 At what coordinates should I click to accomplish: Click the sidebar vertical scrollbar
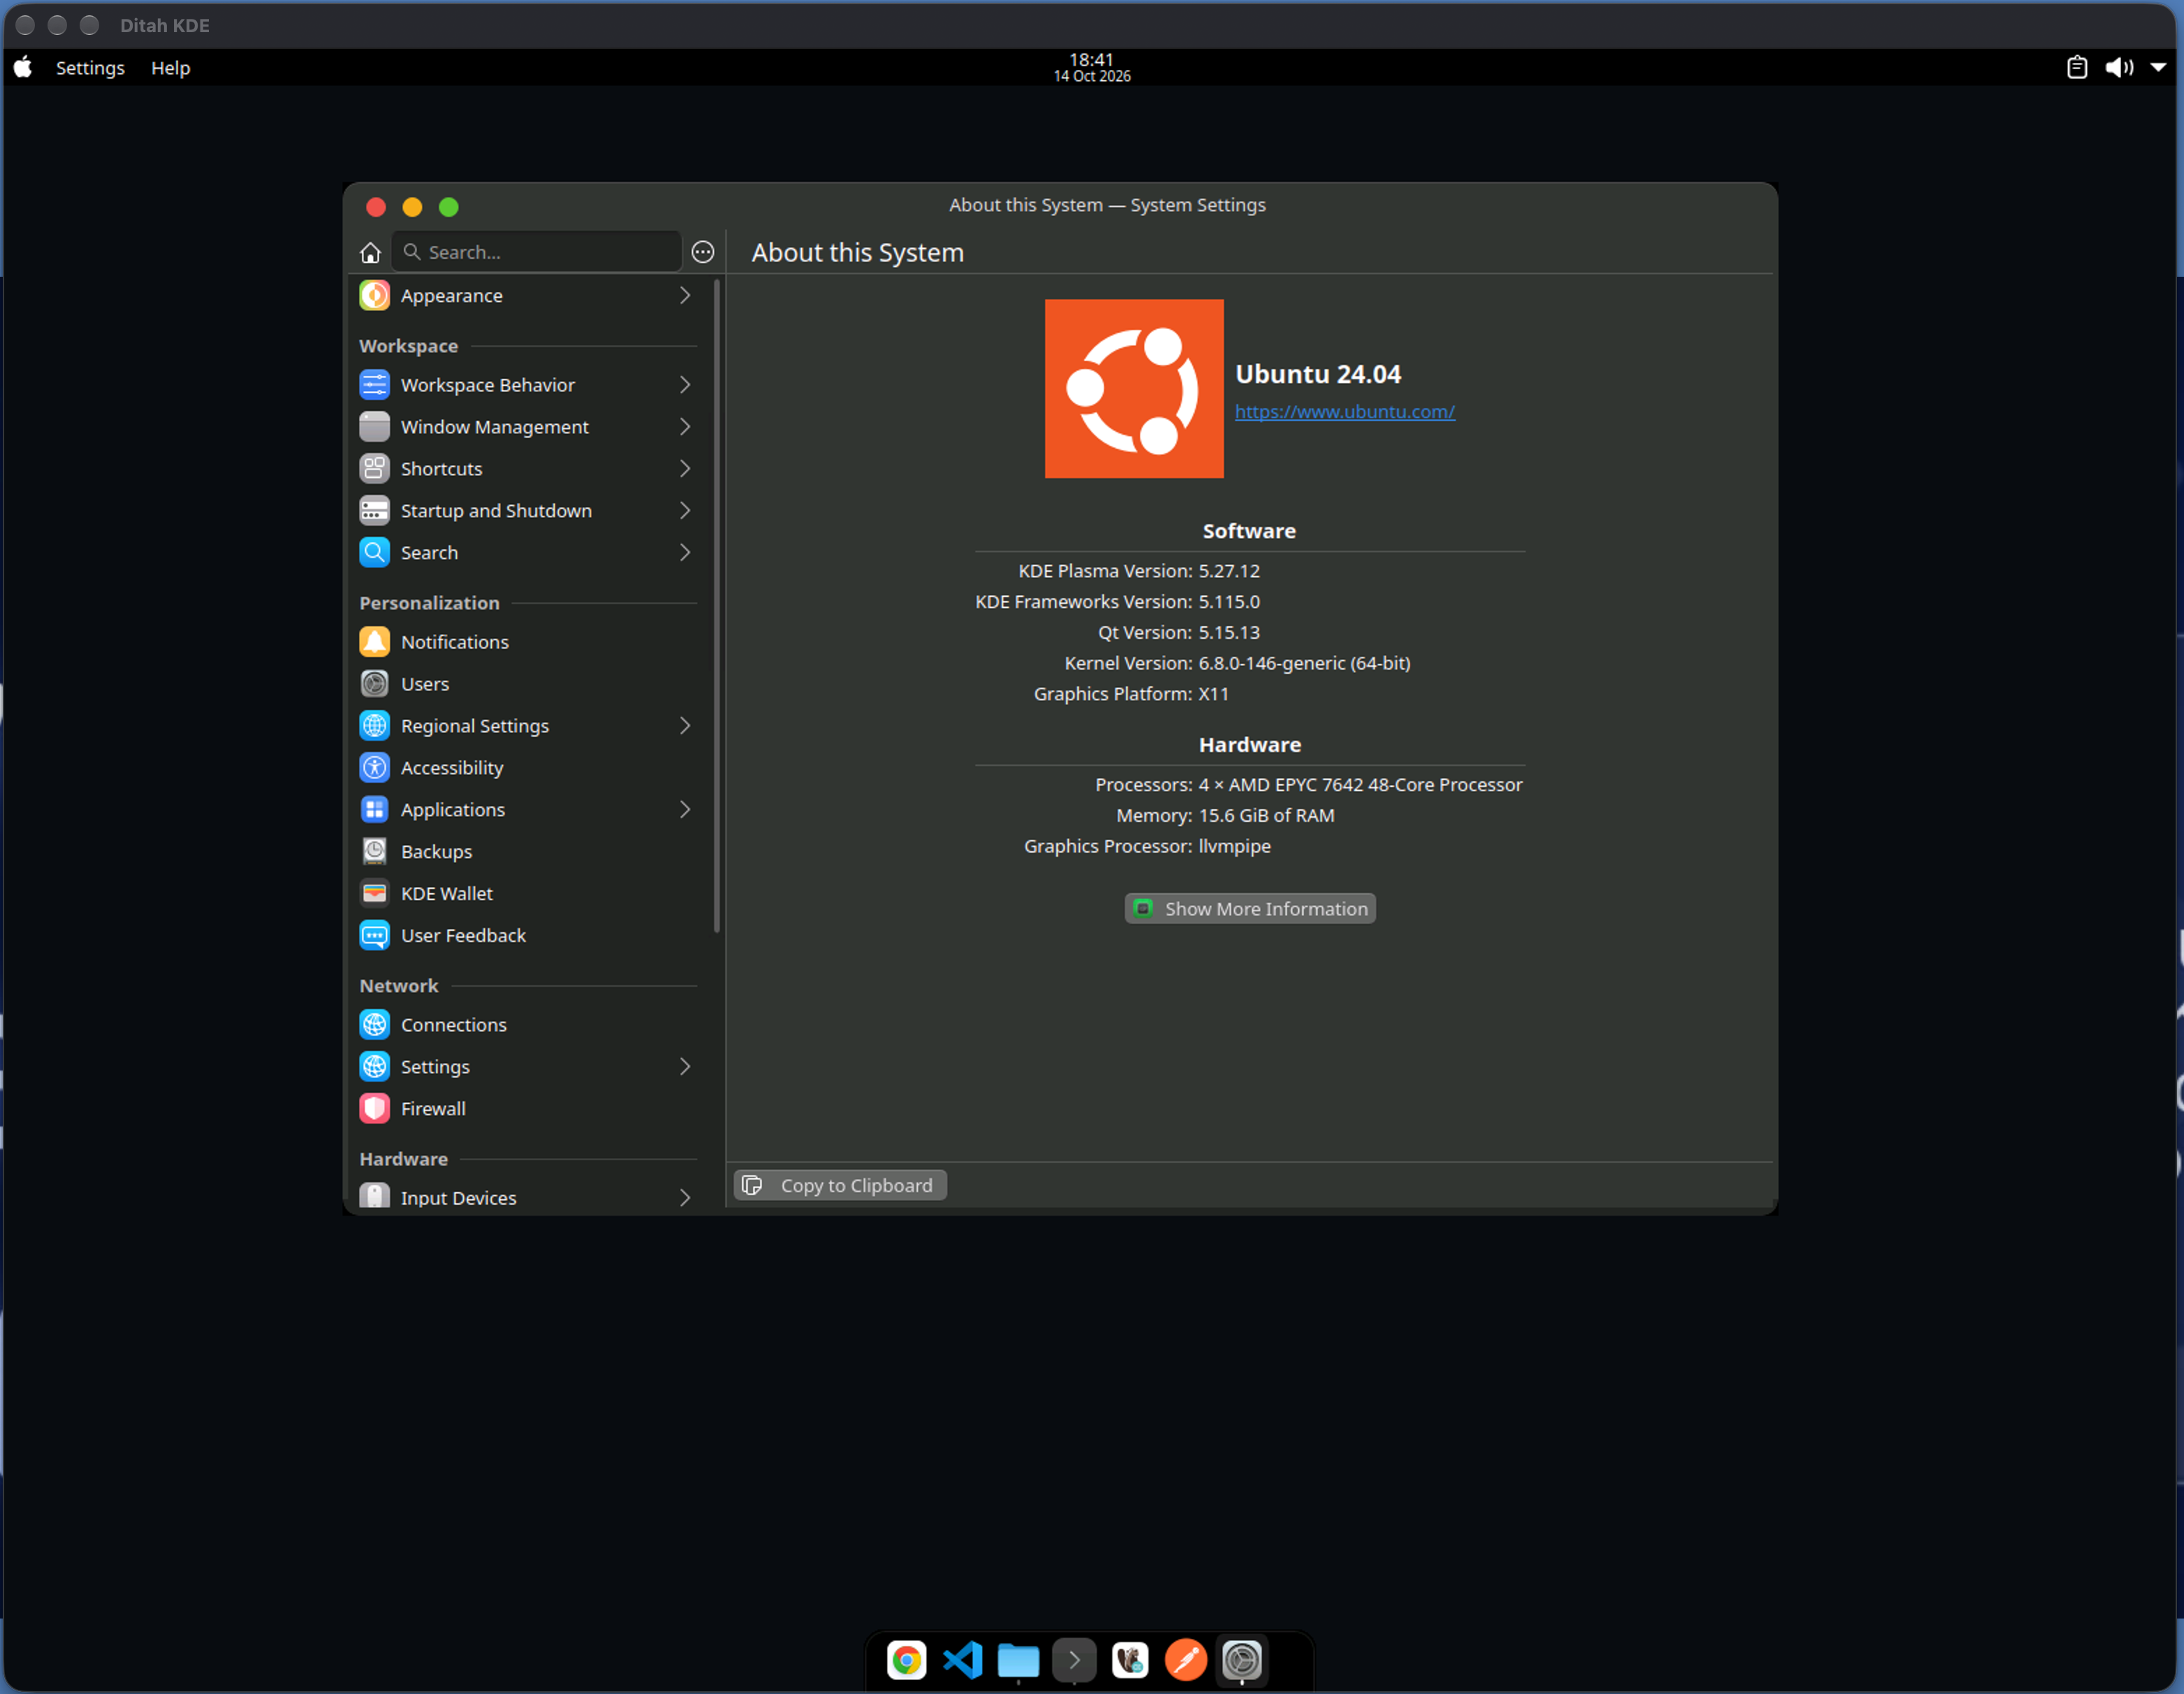[716, 605]
